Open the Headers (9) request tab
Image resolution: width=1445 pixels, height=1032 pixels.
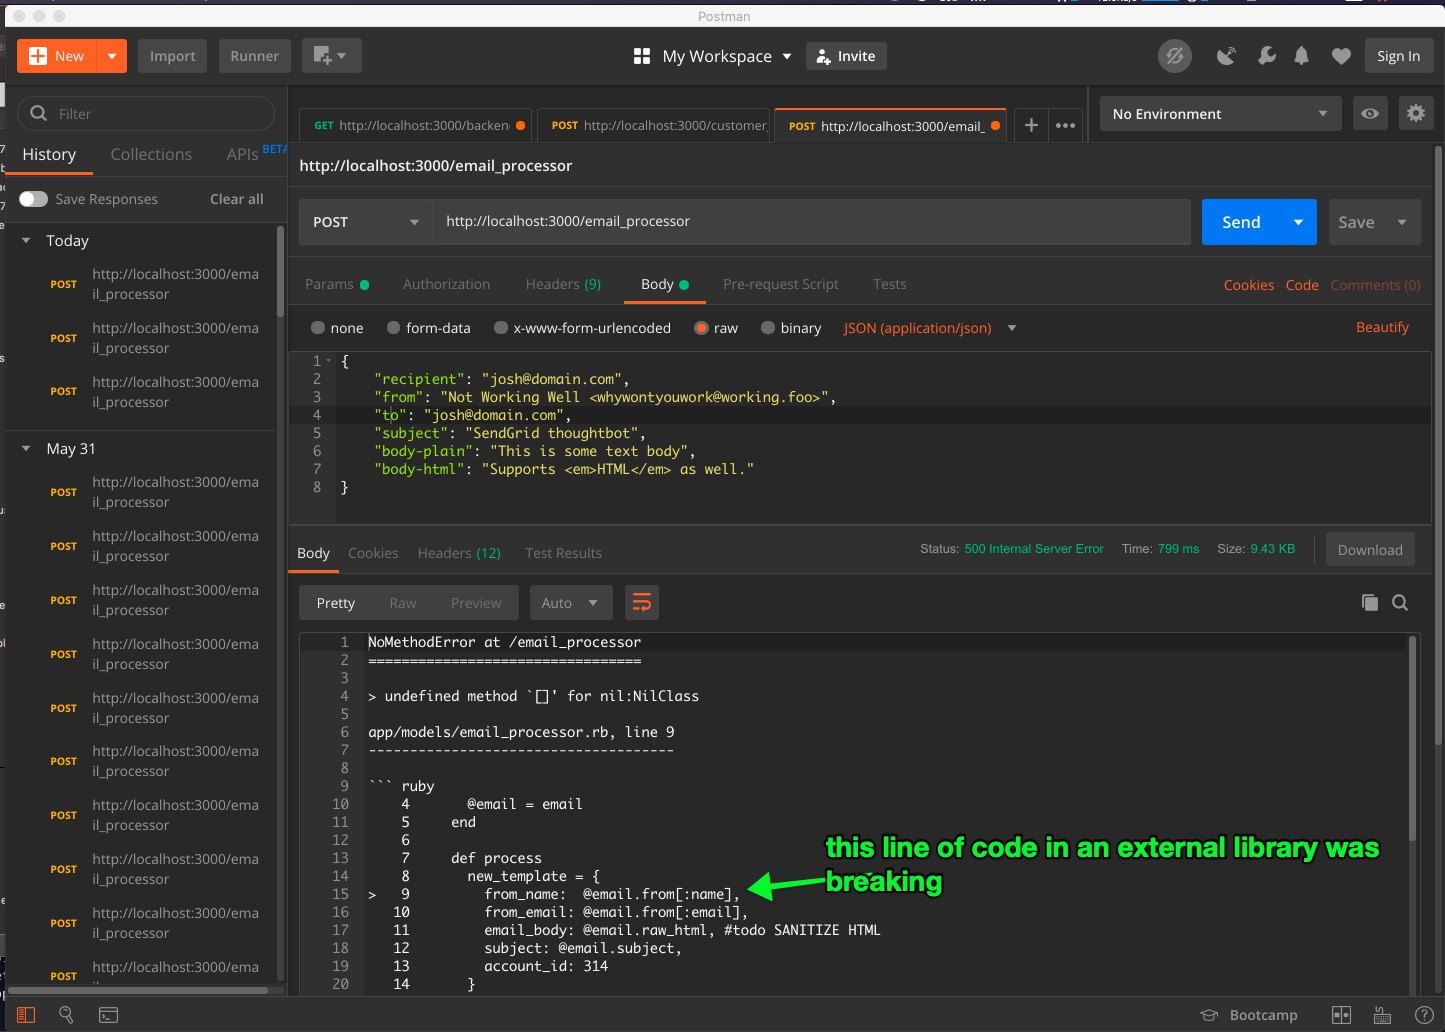pyautogui.click(x=563, y=284)
